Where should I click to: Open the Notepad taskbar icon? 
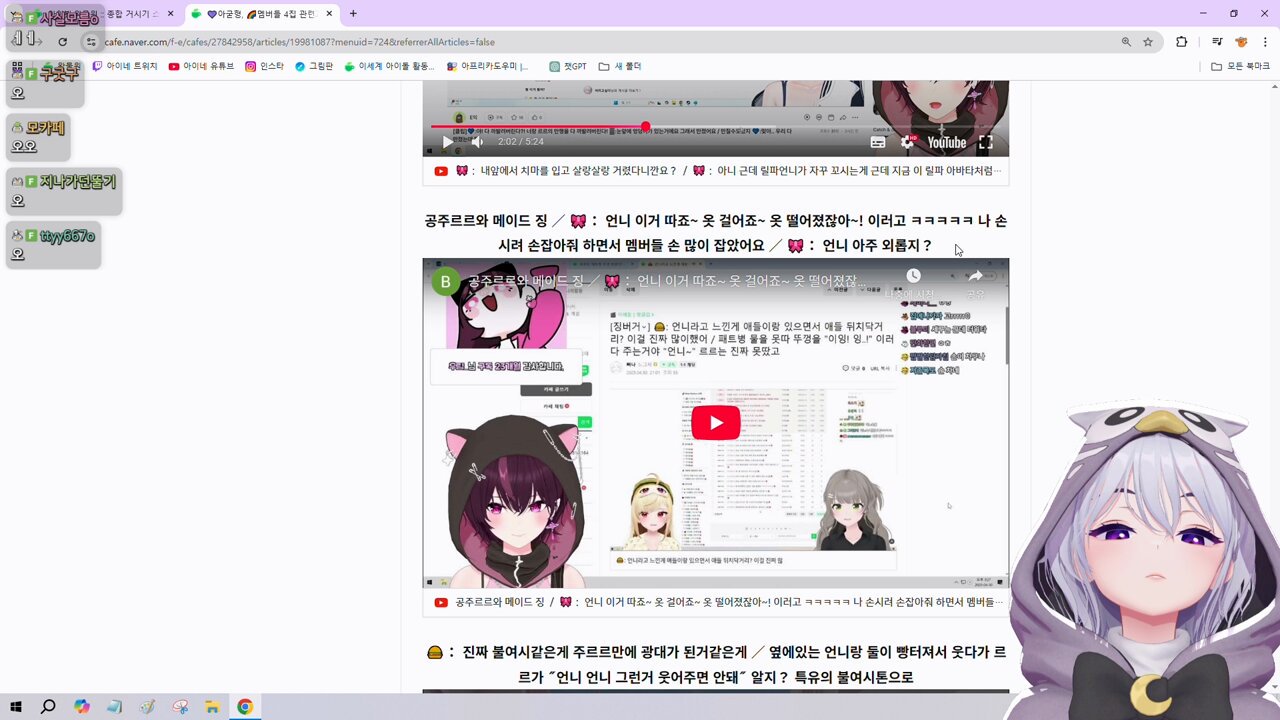coord(114,706)
